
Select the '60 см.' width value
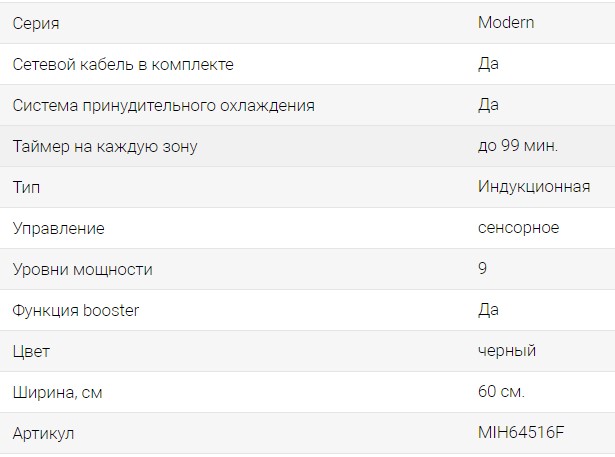click(x=501, y=392)
